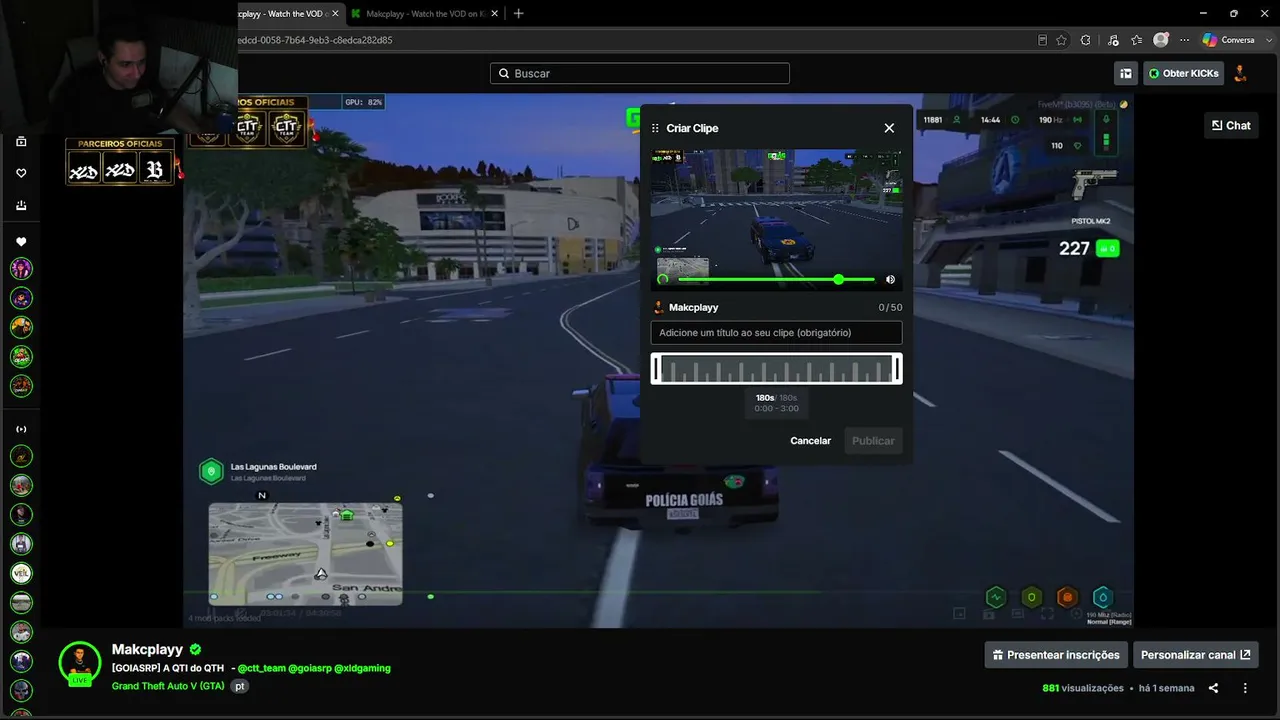Click the share icon below the video

pos(1213,688)
